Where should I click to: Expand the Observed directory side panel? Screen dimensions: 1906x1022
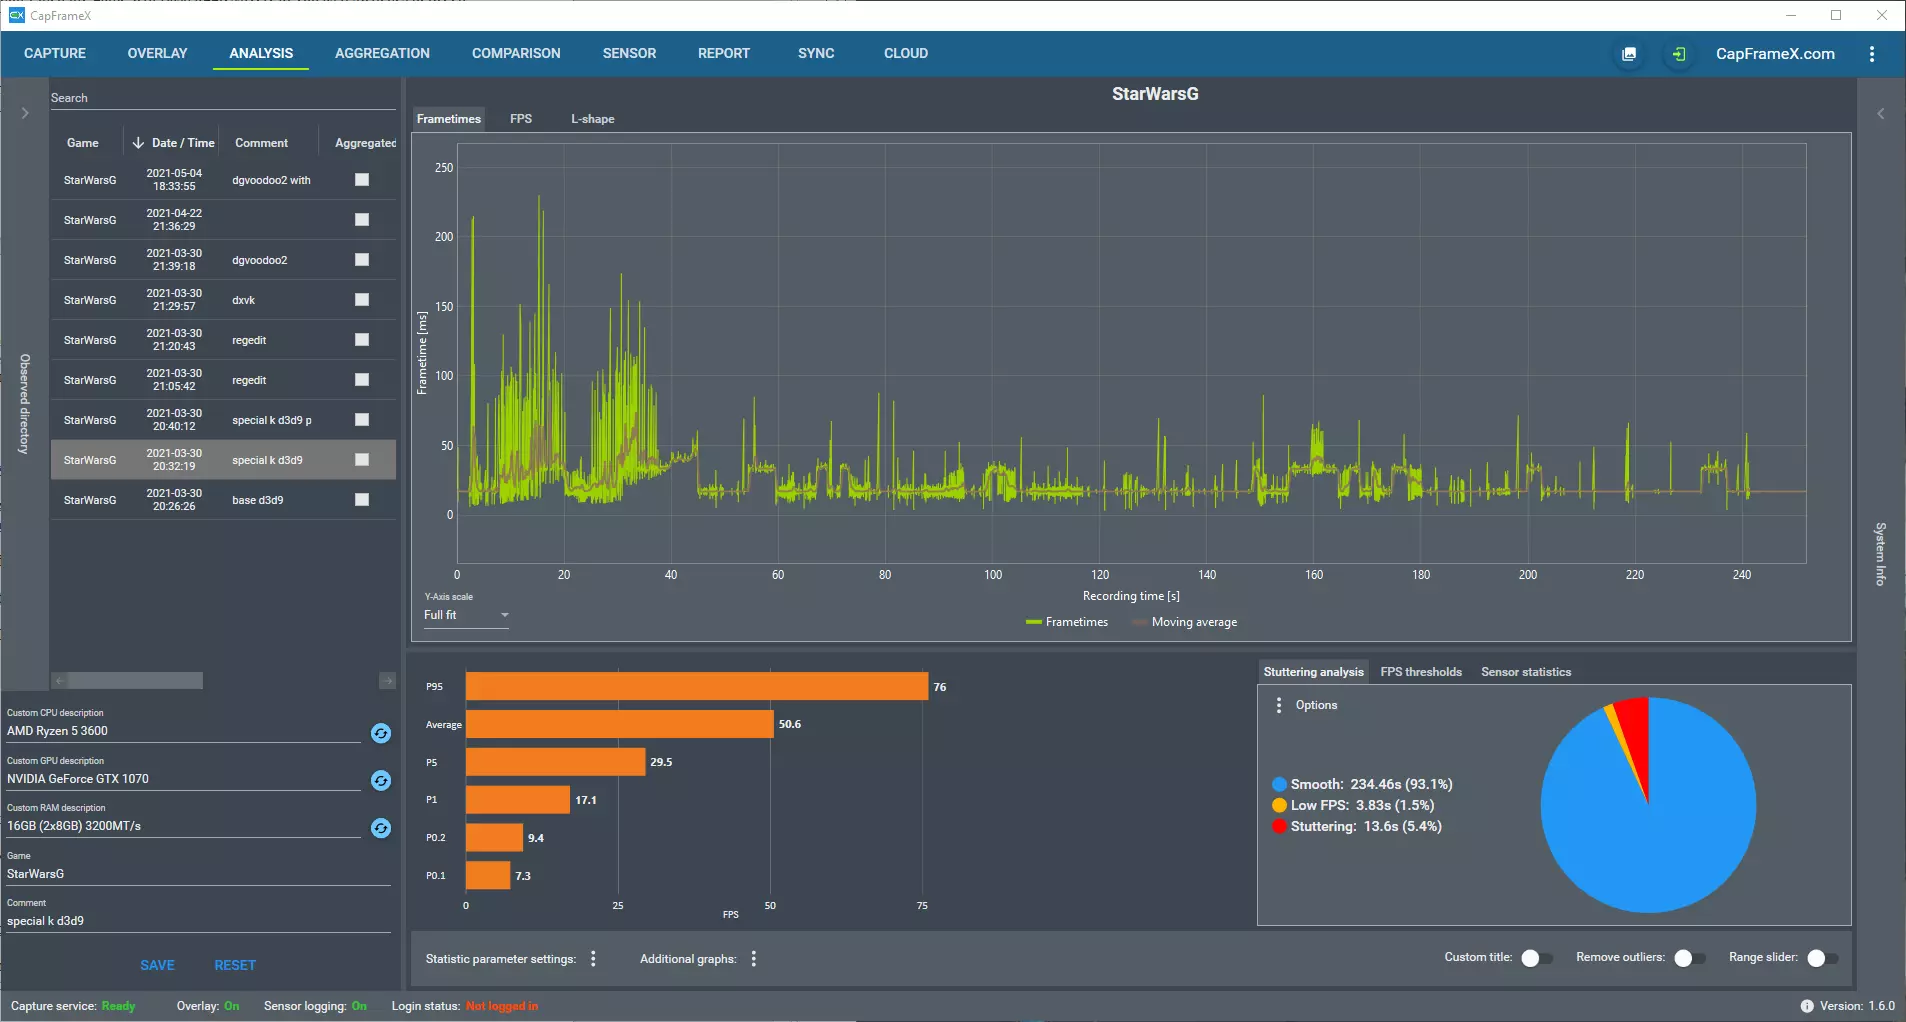point(25,114)
